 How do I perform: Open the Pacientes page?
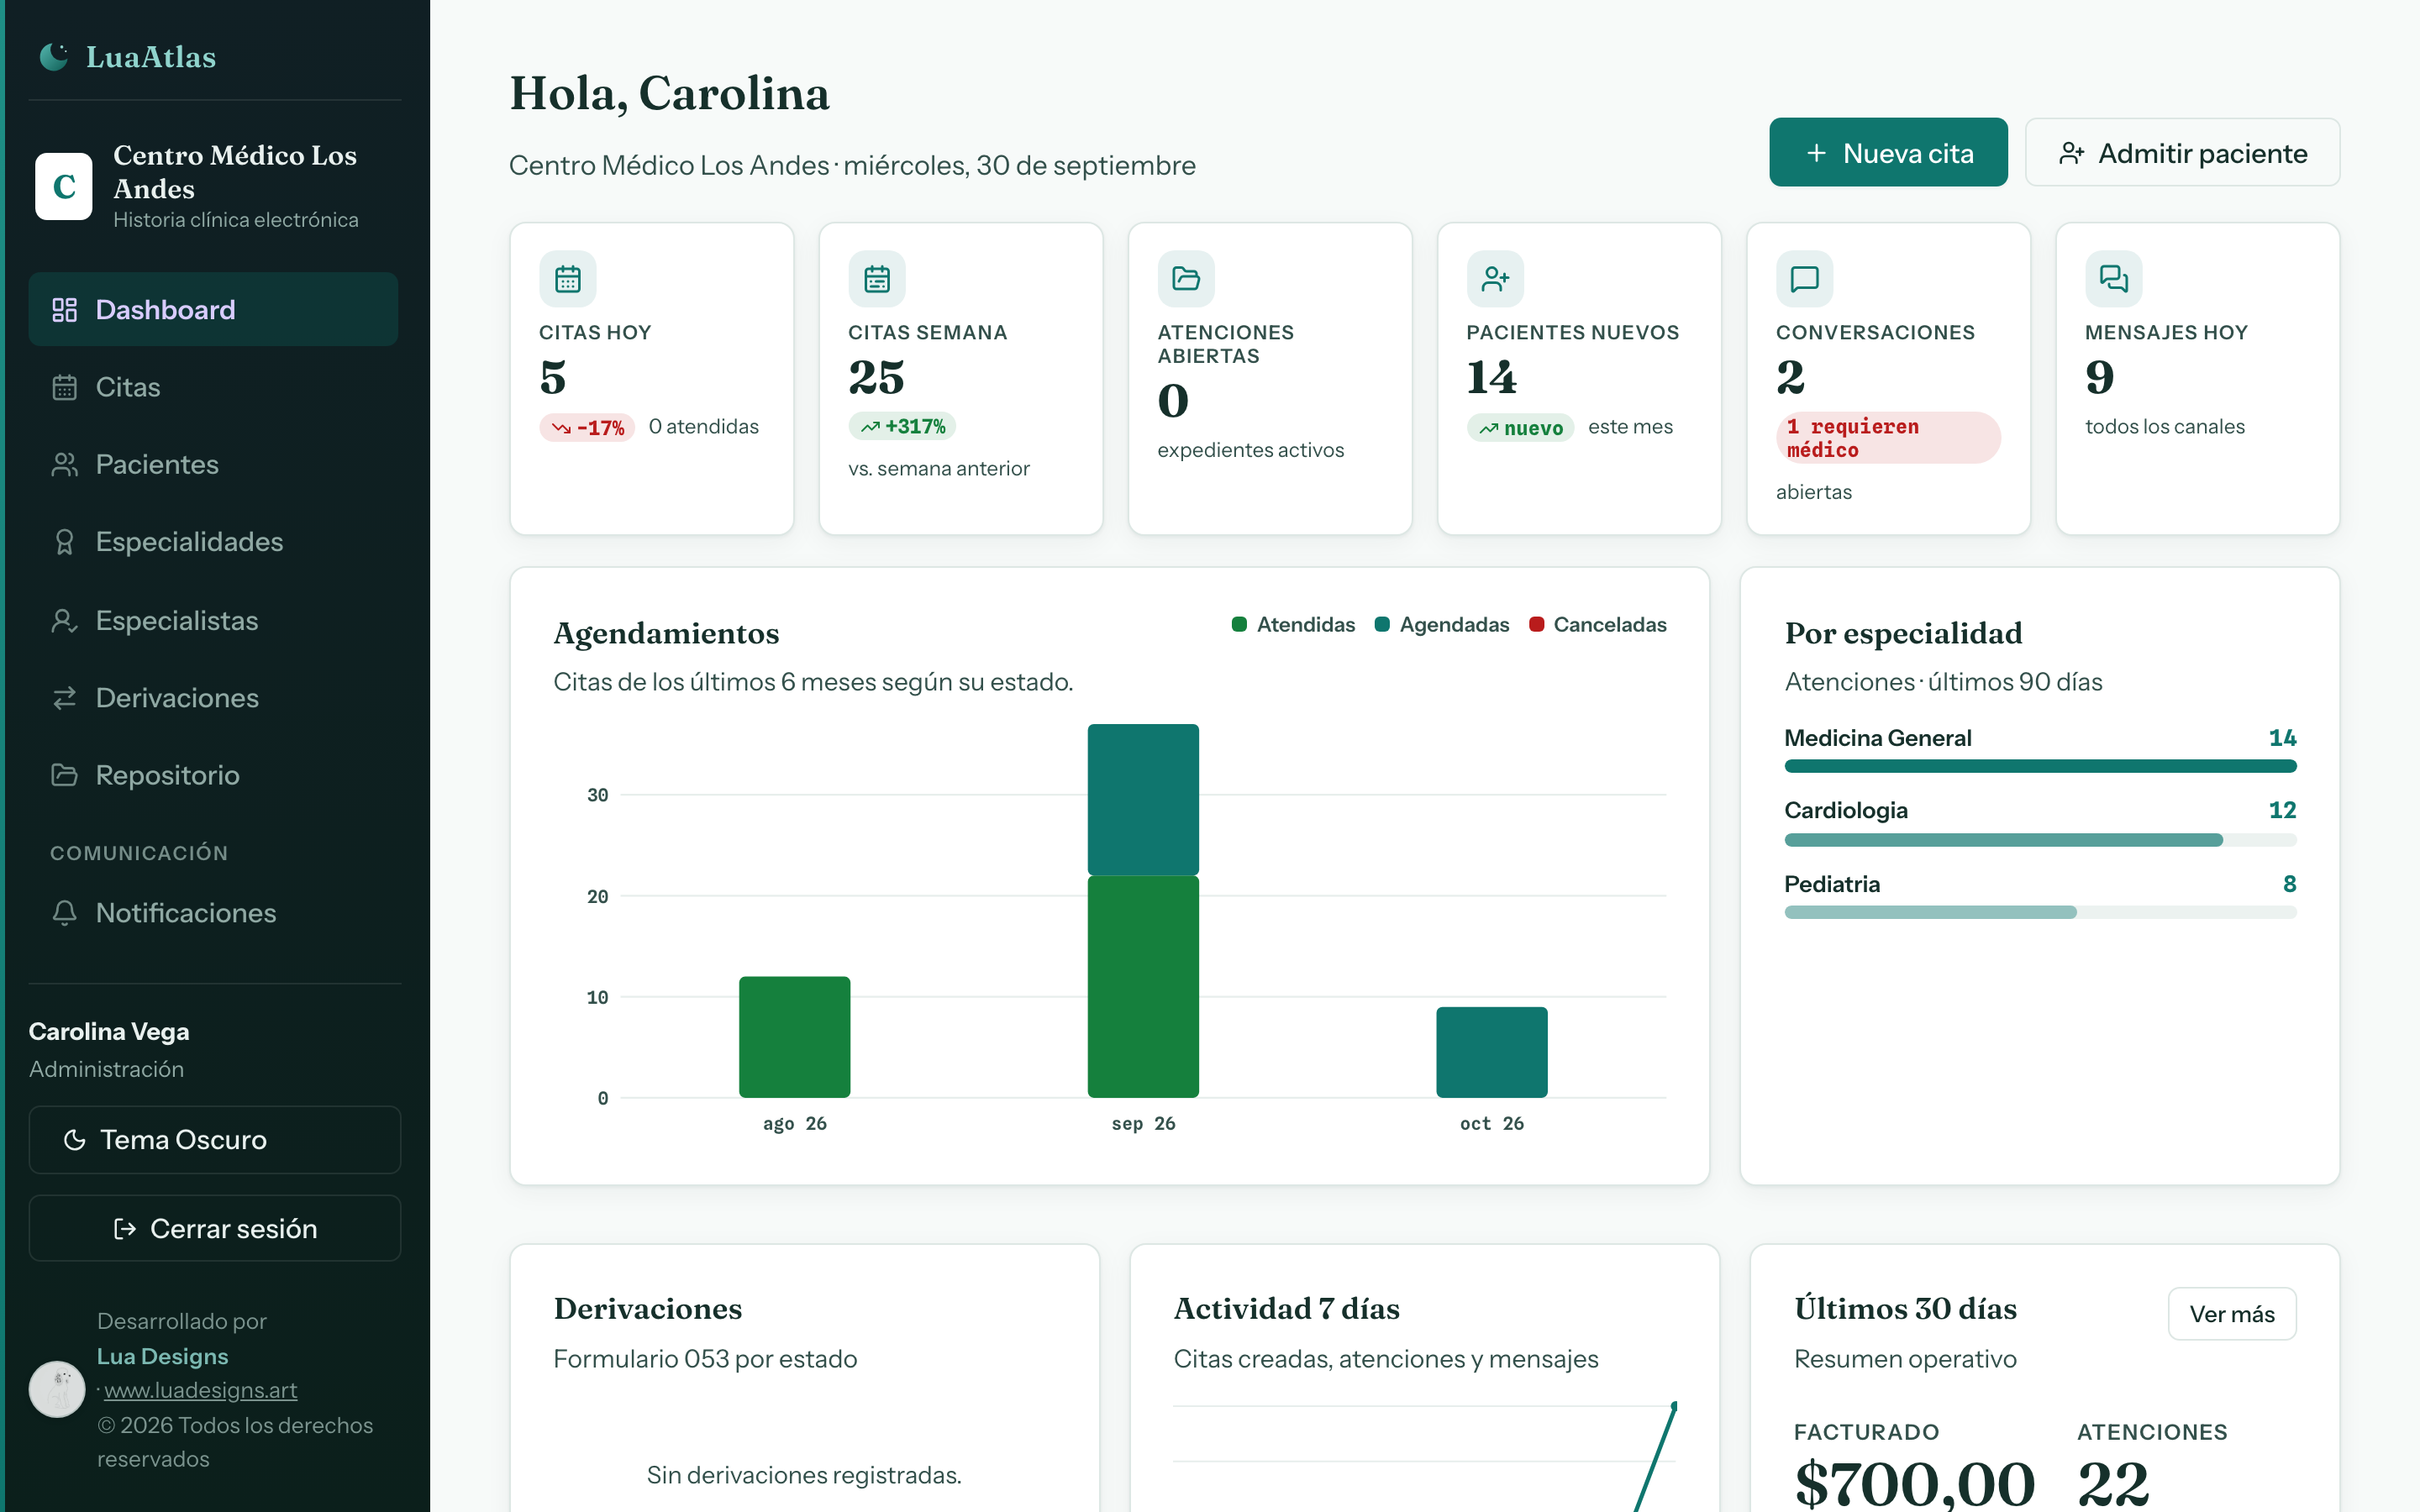point(213,464)
